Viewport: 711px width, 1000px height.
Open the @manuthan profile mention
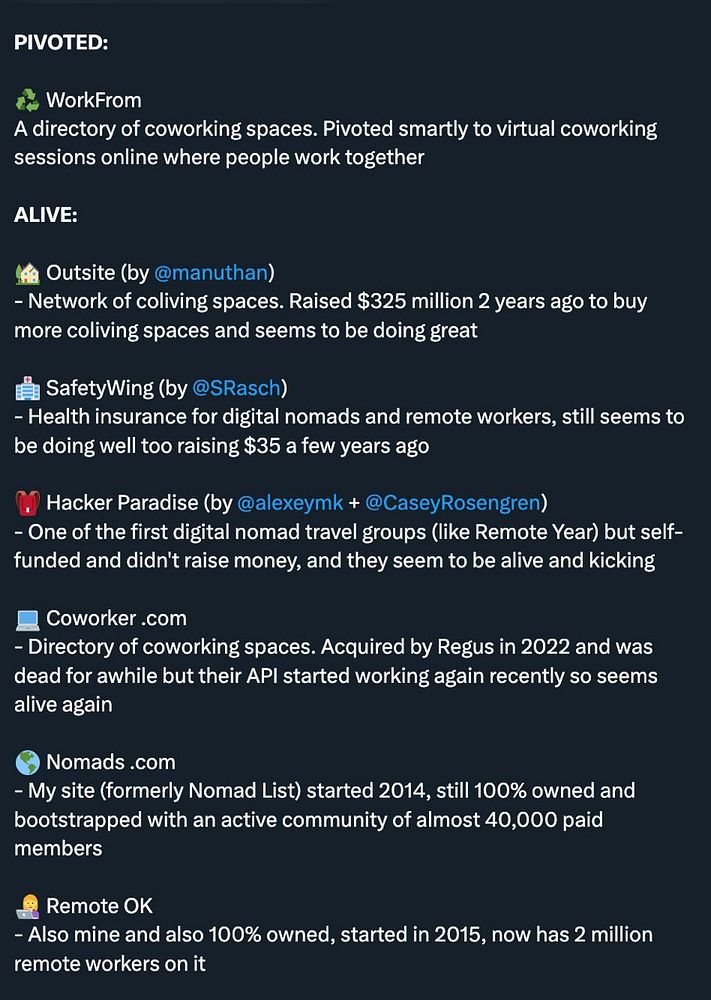coord(213,272)
